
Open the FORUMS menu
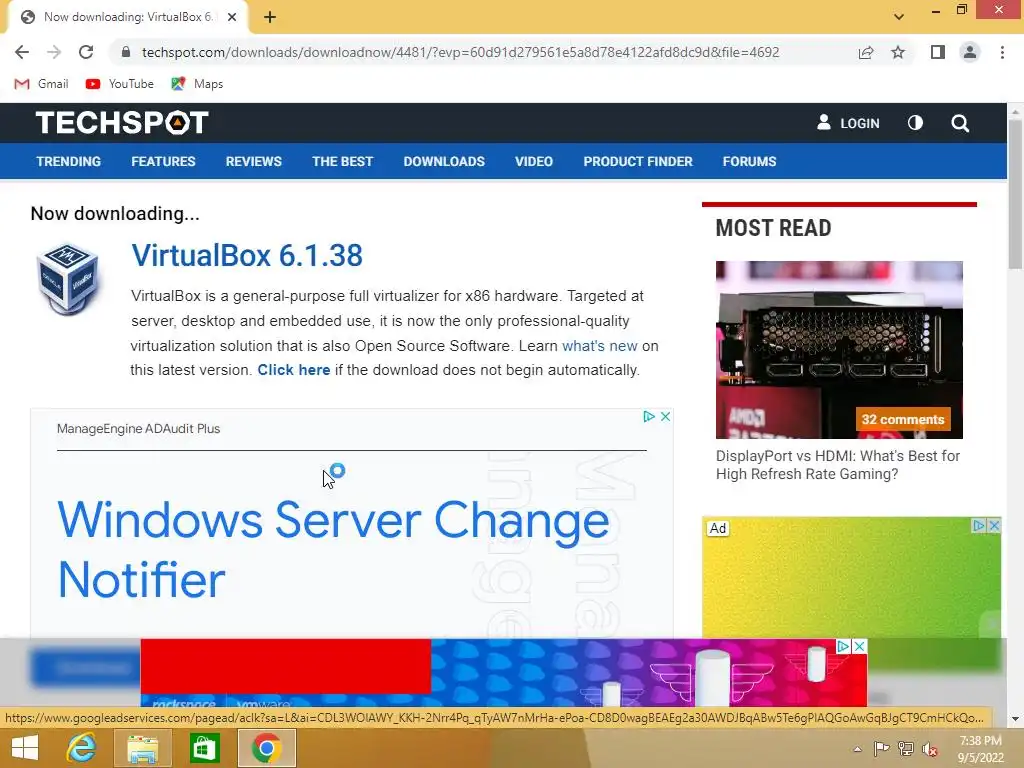pos(749,161)
